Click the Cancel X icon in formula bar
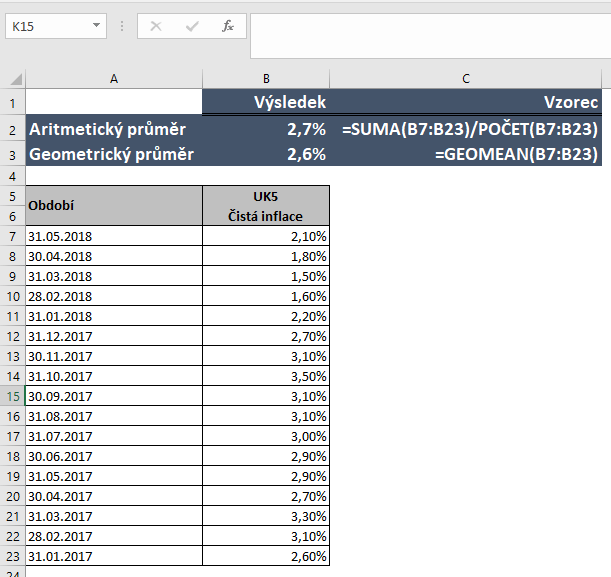The image size is (611, 577). tap(156, 26)
